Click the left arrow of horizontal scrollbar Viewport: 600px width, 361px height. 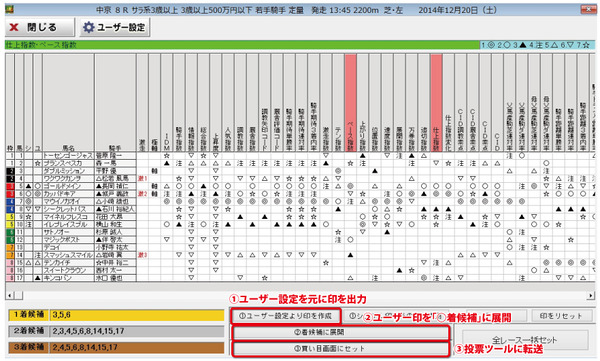tap(10, 295)
